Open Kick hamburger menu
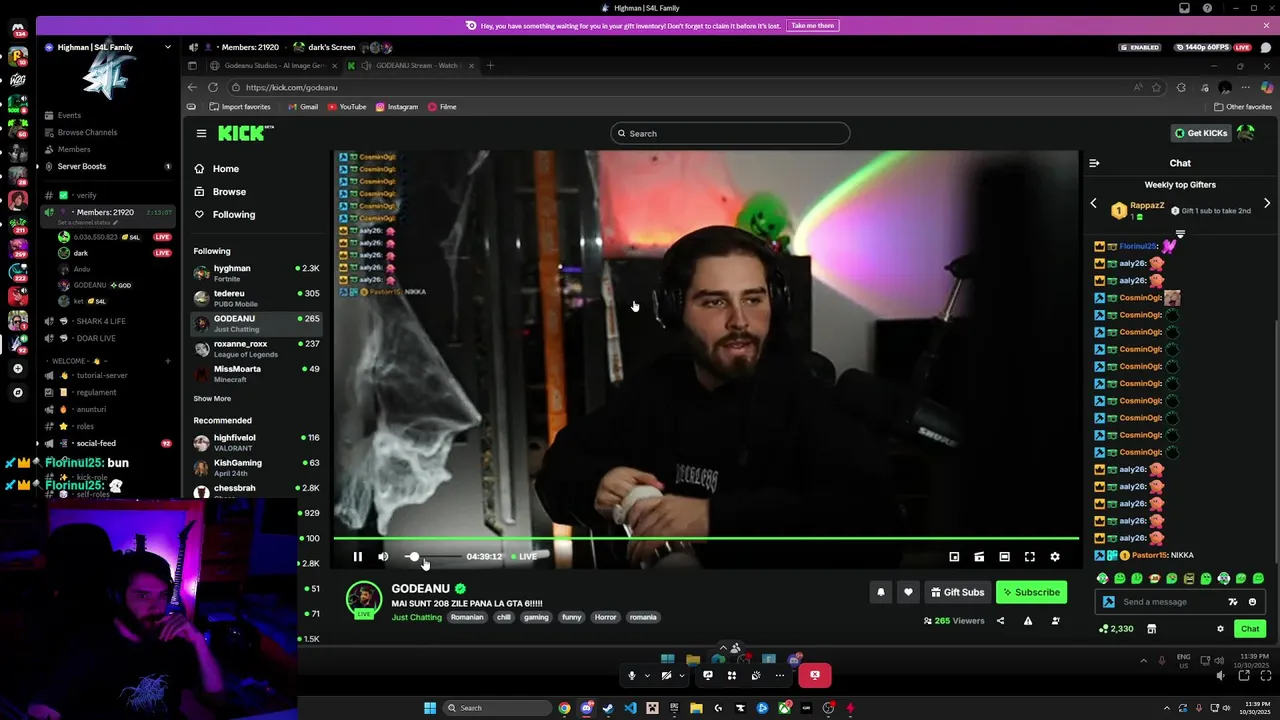1280x720 pixels. [201, 133]
